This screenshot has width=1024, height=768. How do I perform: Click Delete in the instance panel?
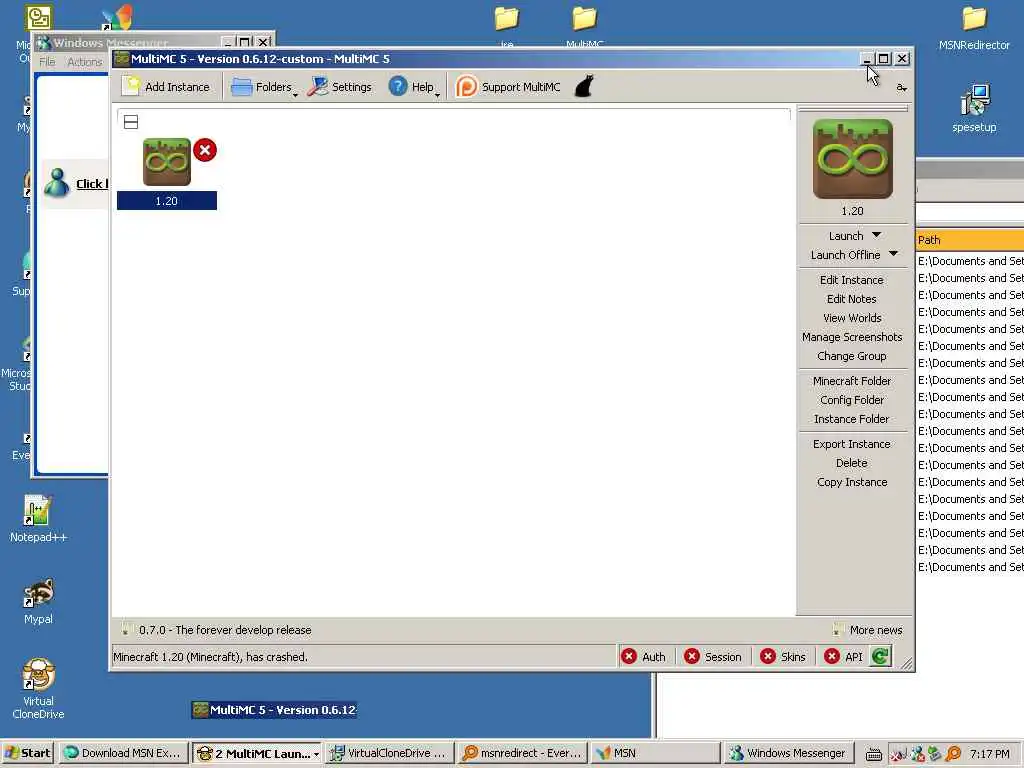coord(852,463)
